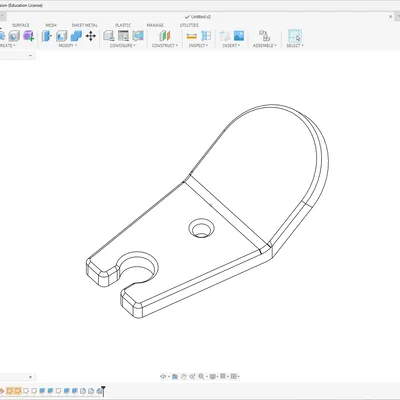Select the Offset Plane icon under Construct
The image size is (400, 400).
click(165, 36)
